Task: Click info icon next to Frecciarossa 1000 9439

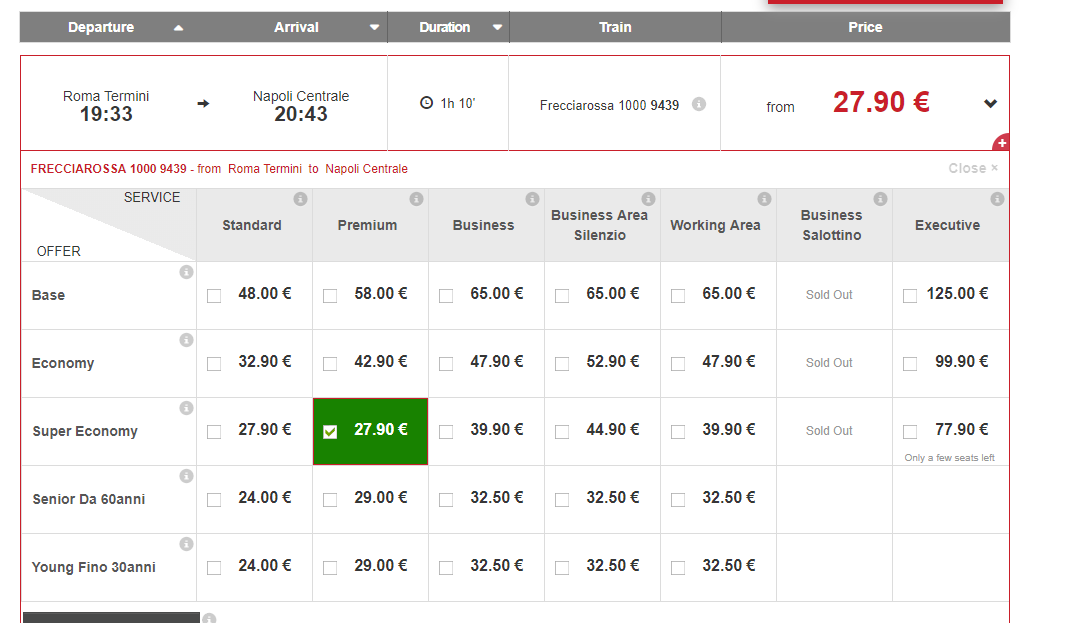Action: (x=699, y=104)
